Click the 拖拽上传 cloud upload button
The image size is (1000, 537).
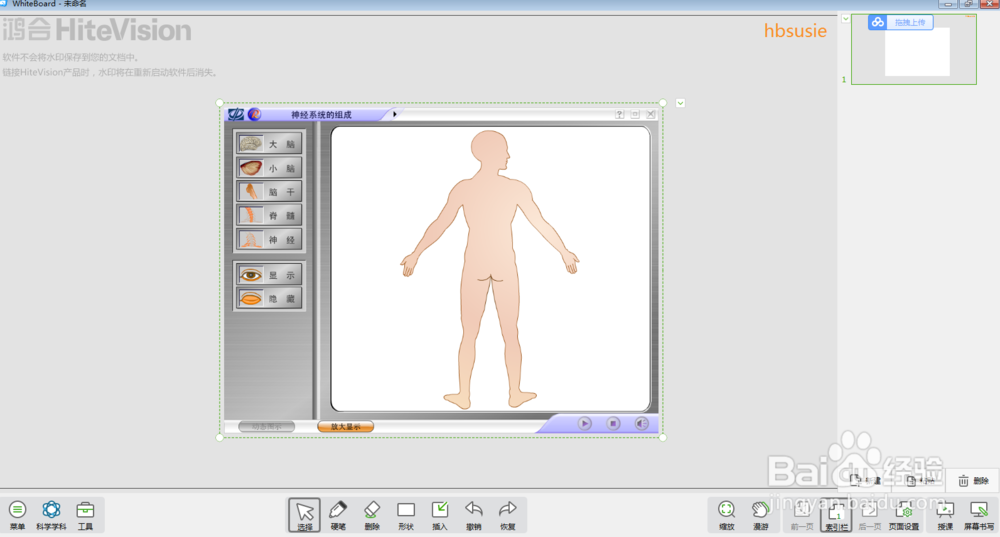(901, 22)
